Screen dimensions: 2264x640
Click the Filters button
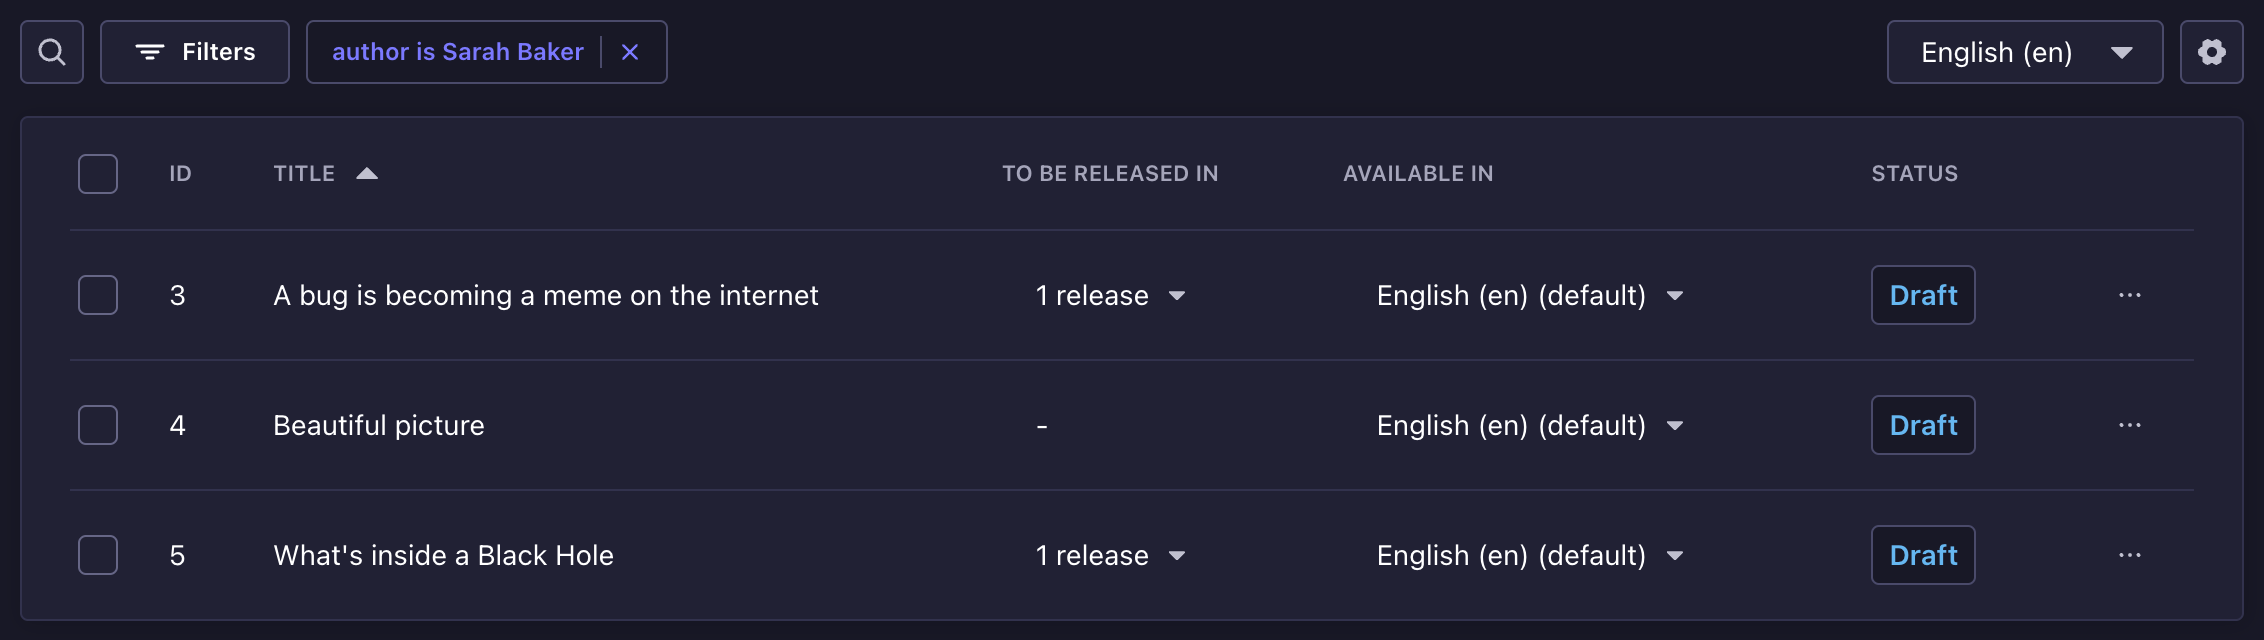[194, 51]
